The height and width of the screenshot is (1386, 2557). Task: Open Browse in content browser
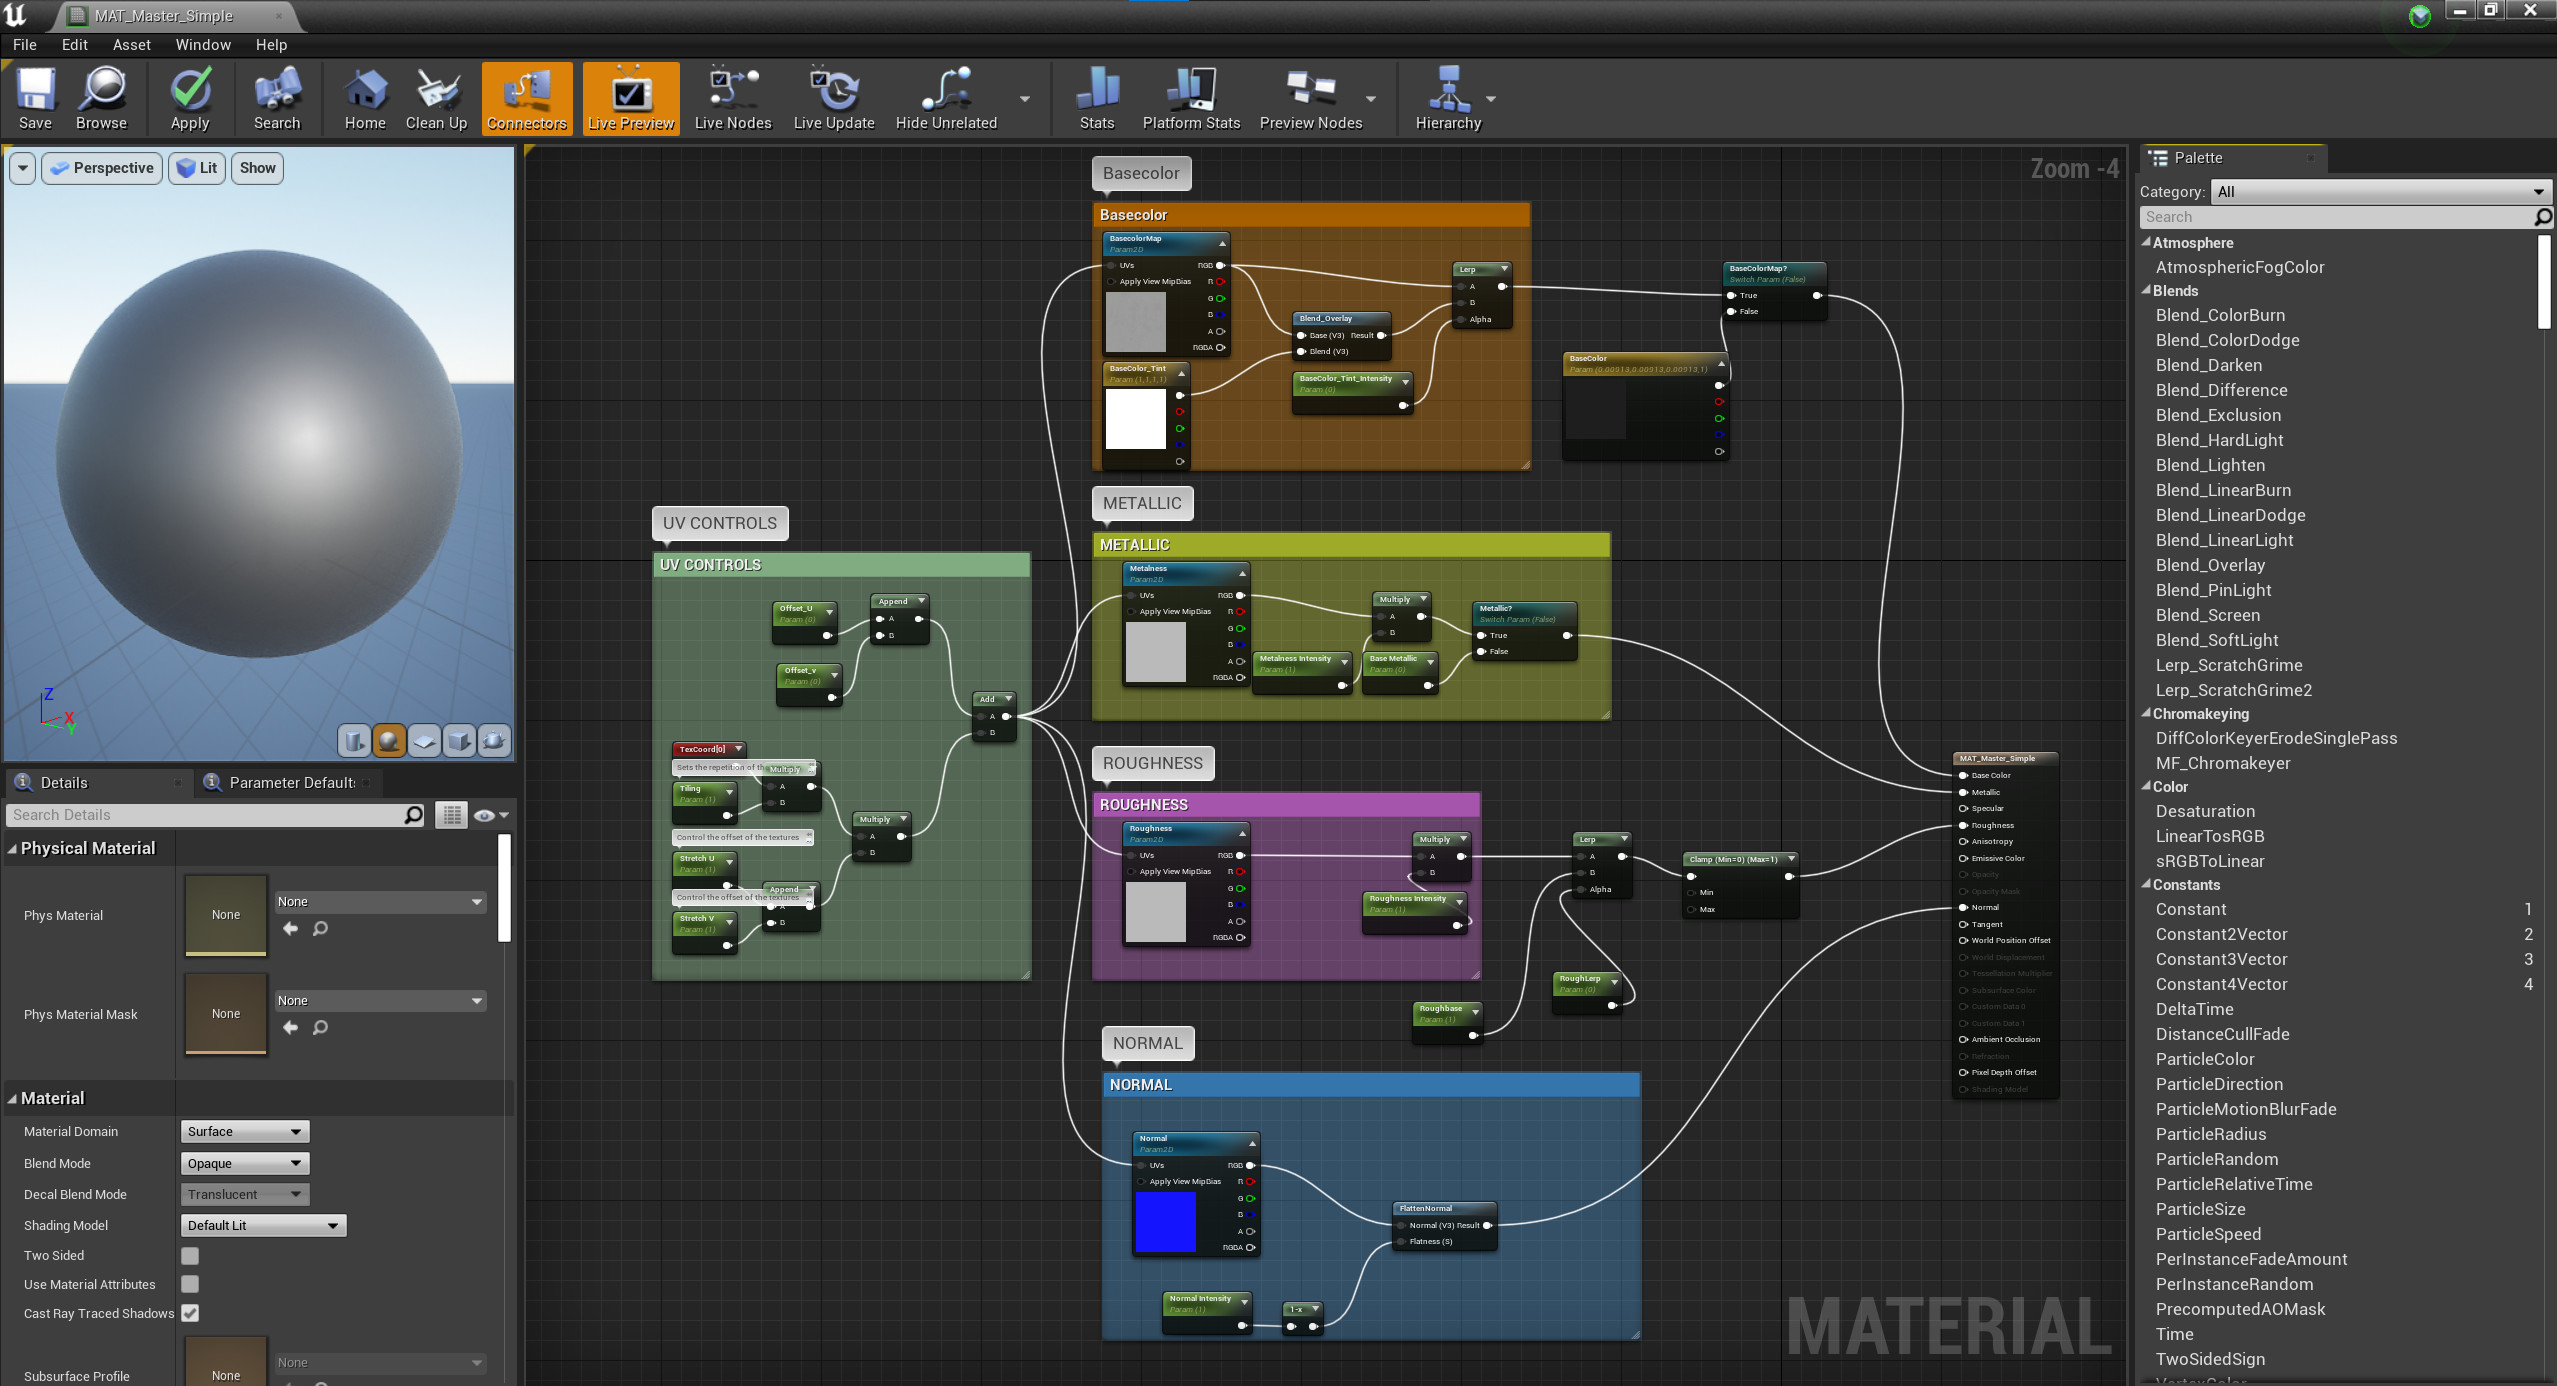(x=101, y=98)
